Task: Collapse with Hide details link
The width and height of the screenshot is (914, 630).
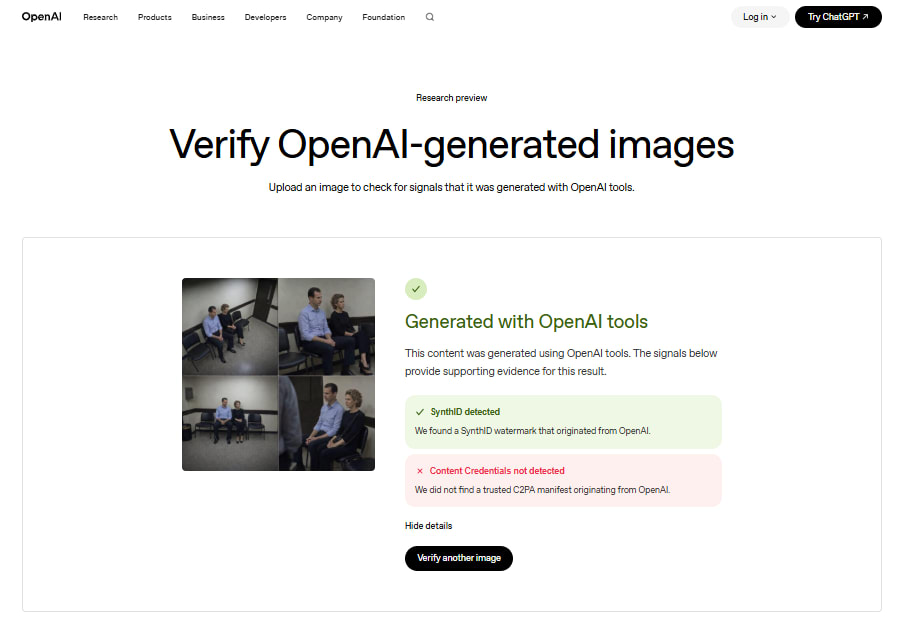Action: click(428, 526)
